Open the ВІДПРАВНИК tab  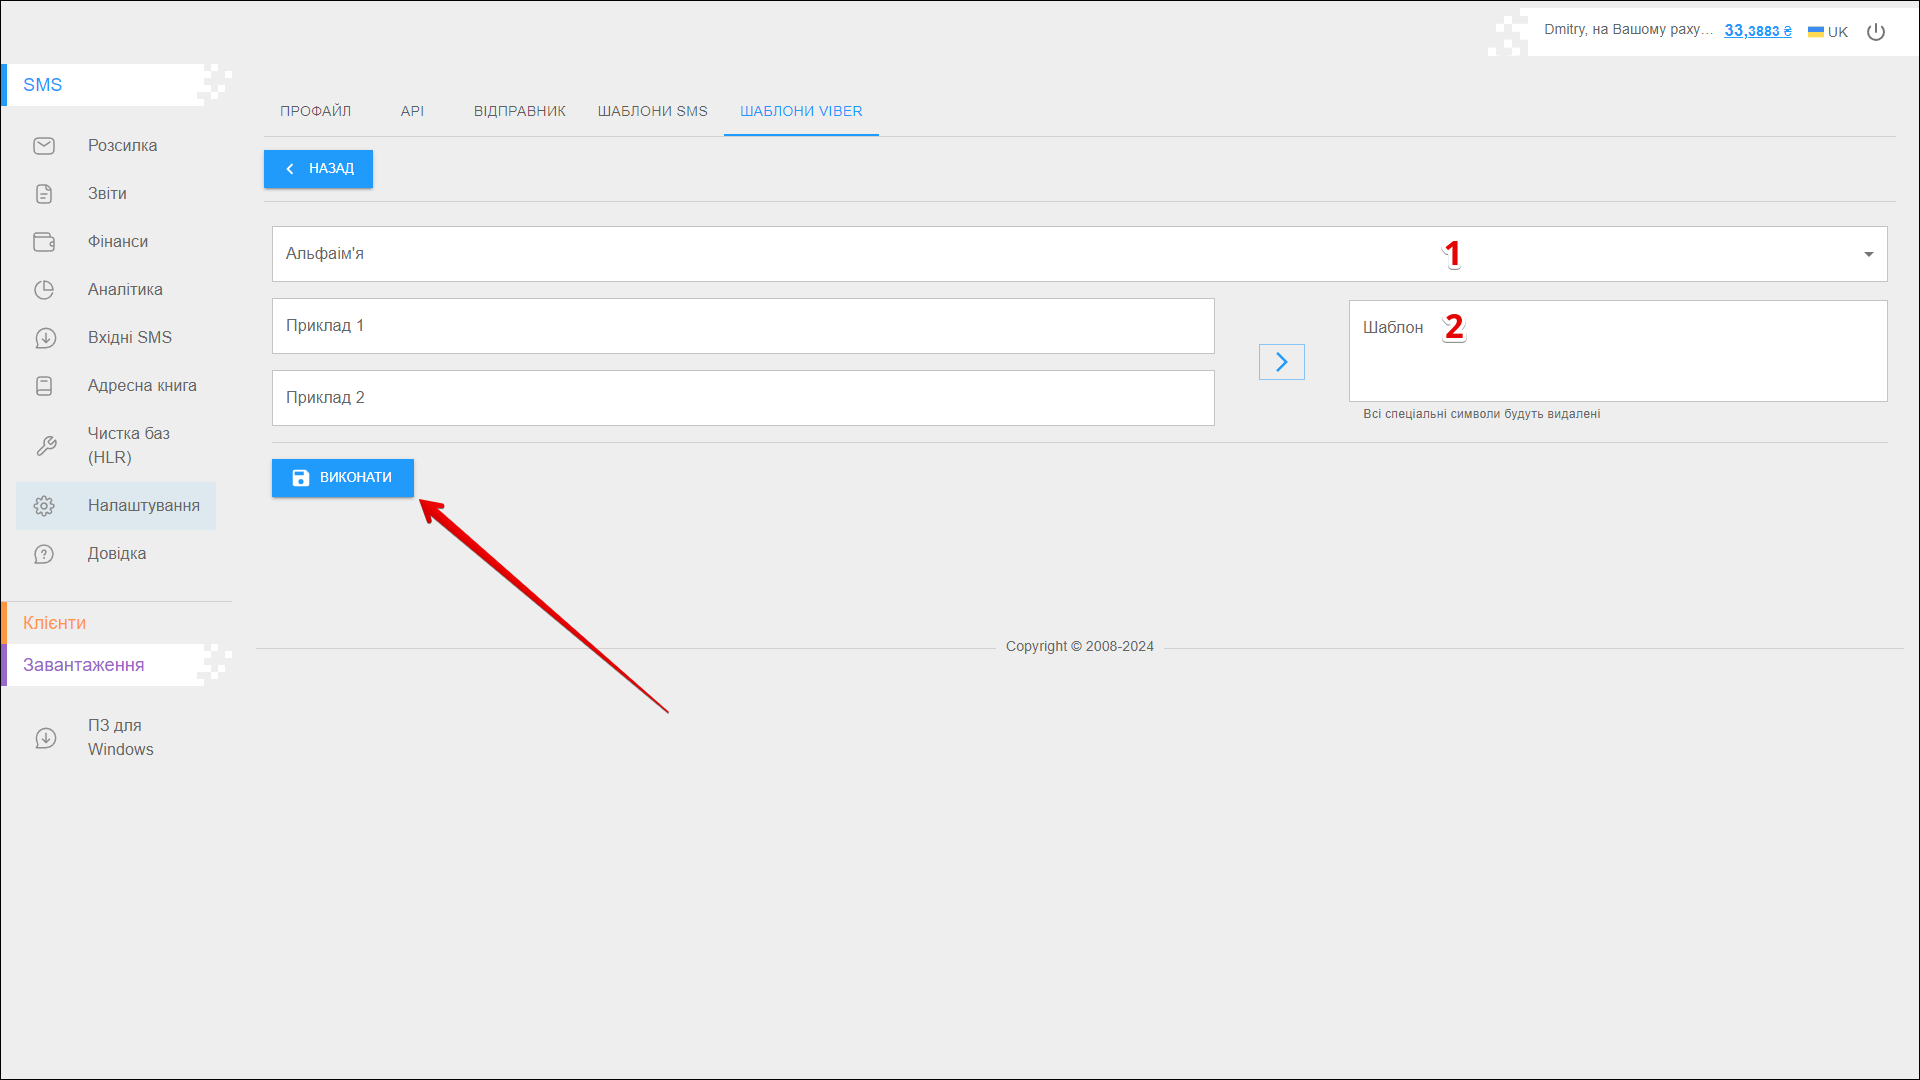pos(519,111)
